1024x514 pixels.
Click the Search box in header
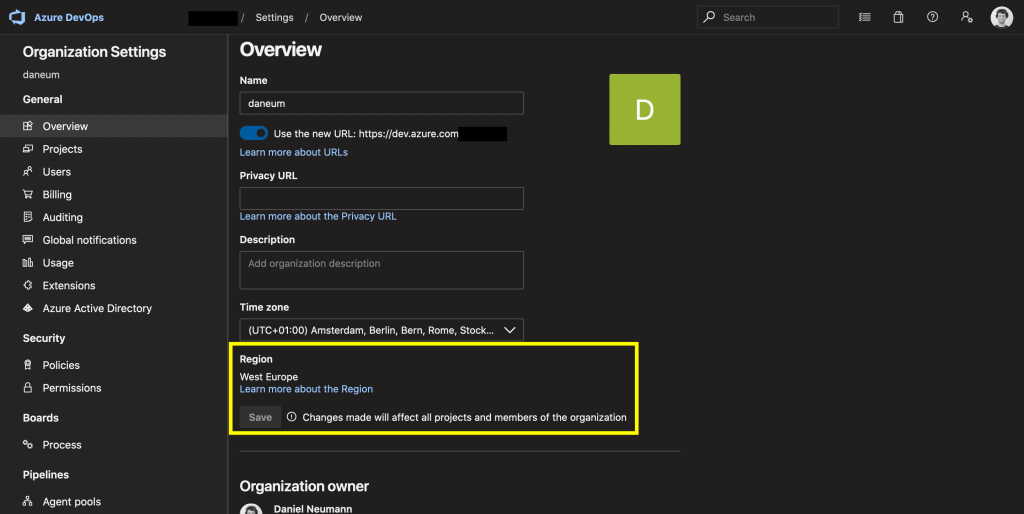pos(767,17)
